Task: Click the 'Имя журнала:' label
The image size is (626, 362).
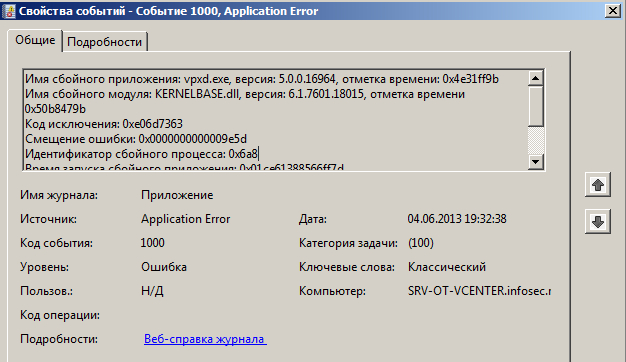Action: pos(59,195)
